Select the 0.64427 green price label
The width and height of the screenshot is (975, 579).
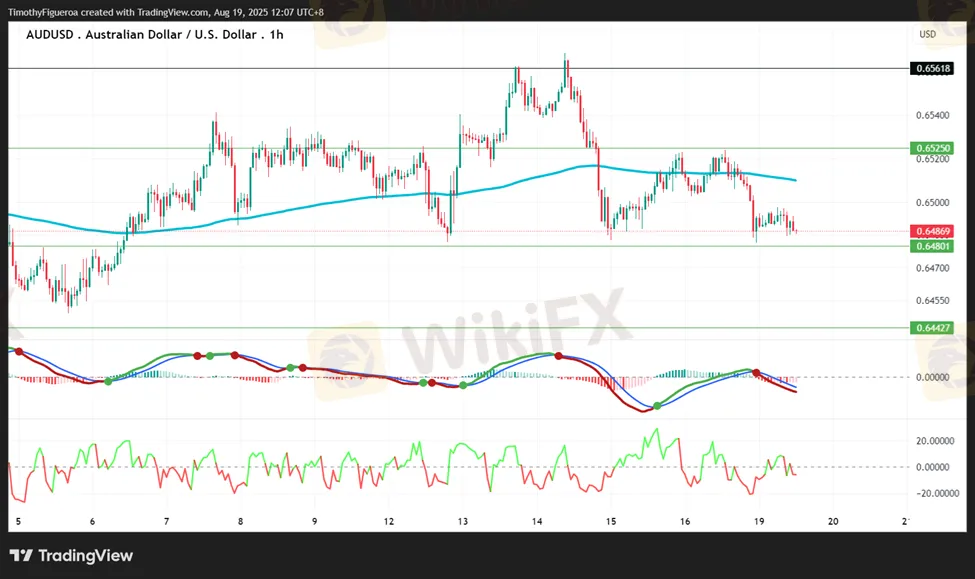click(931, 328)
